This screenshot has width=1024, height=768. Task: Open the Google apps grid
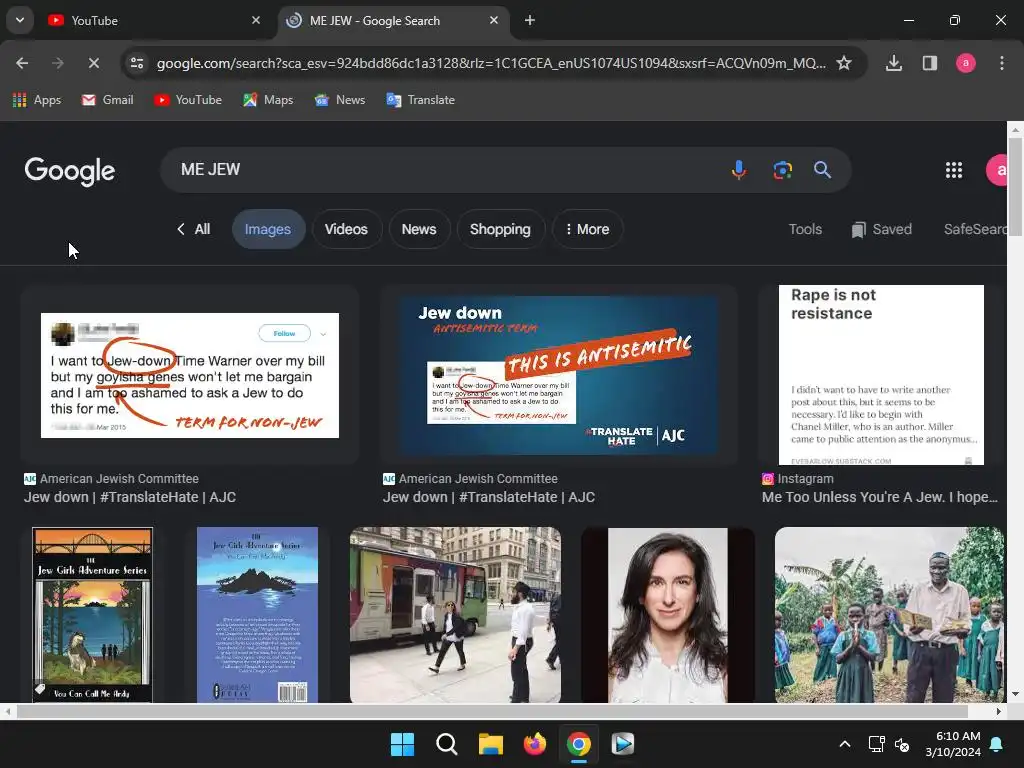tap(953, 170)
